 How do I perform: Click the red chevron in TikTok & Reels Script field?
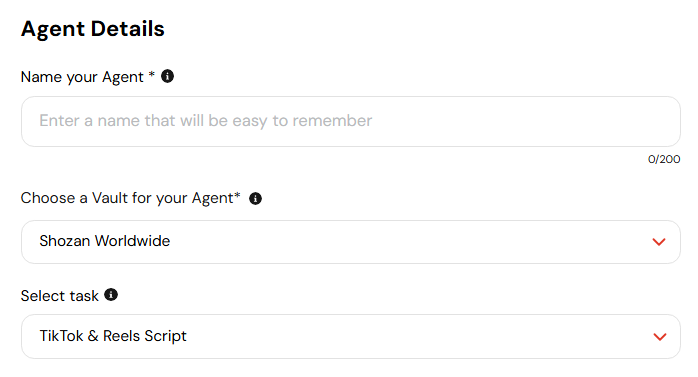pyautogui.click(x=660, y=337)
